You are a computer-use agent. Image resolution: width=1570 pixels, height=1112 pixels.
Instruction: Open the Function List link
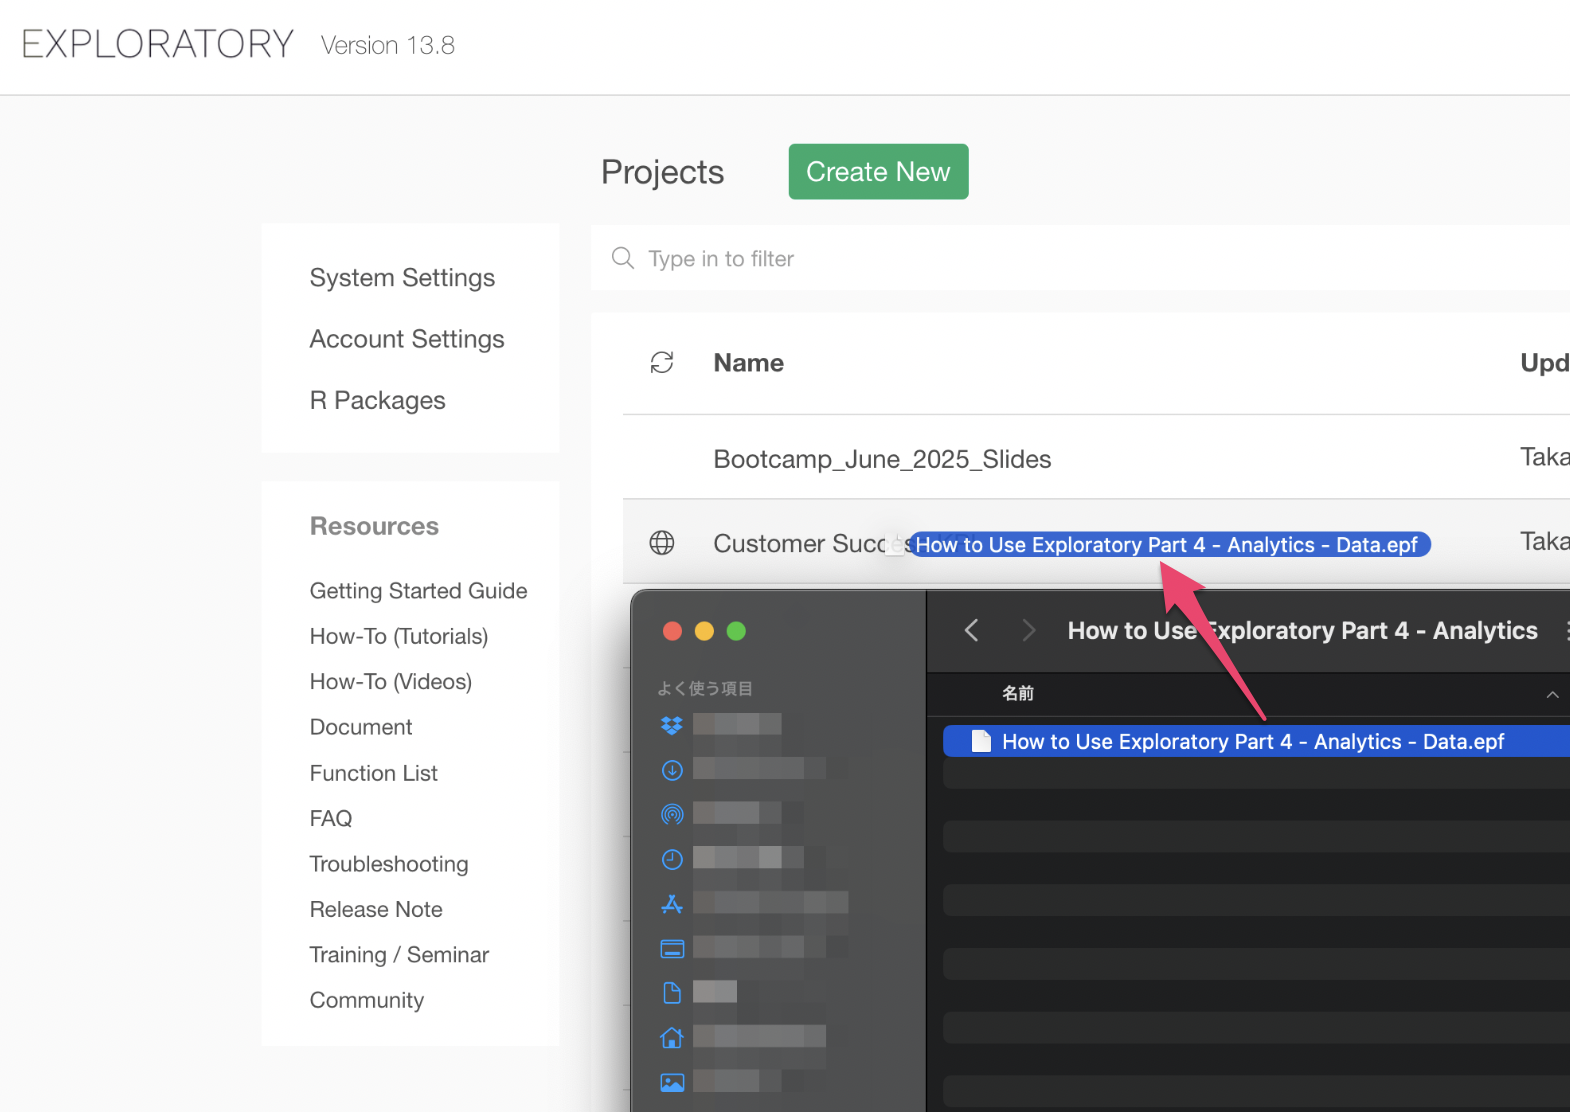click(374, 773)
